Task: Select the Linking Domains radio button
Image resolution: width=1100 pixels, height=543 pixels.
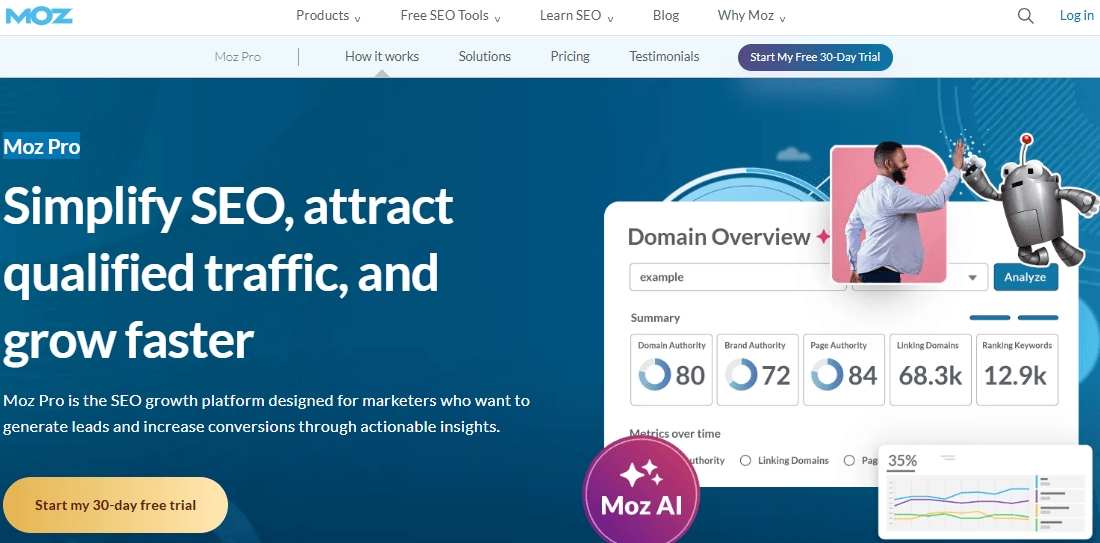Action: [x=746, y=461]
